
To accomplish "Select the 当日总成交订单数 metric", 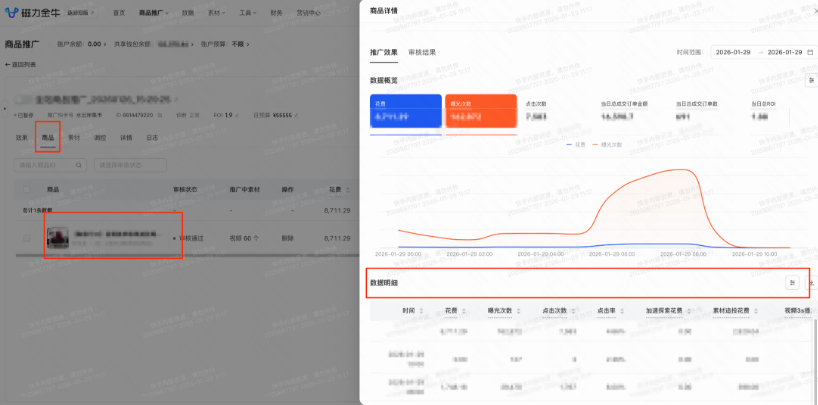I will [x=708, y=111].
